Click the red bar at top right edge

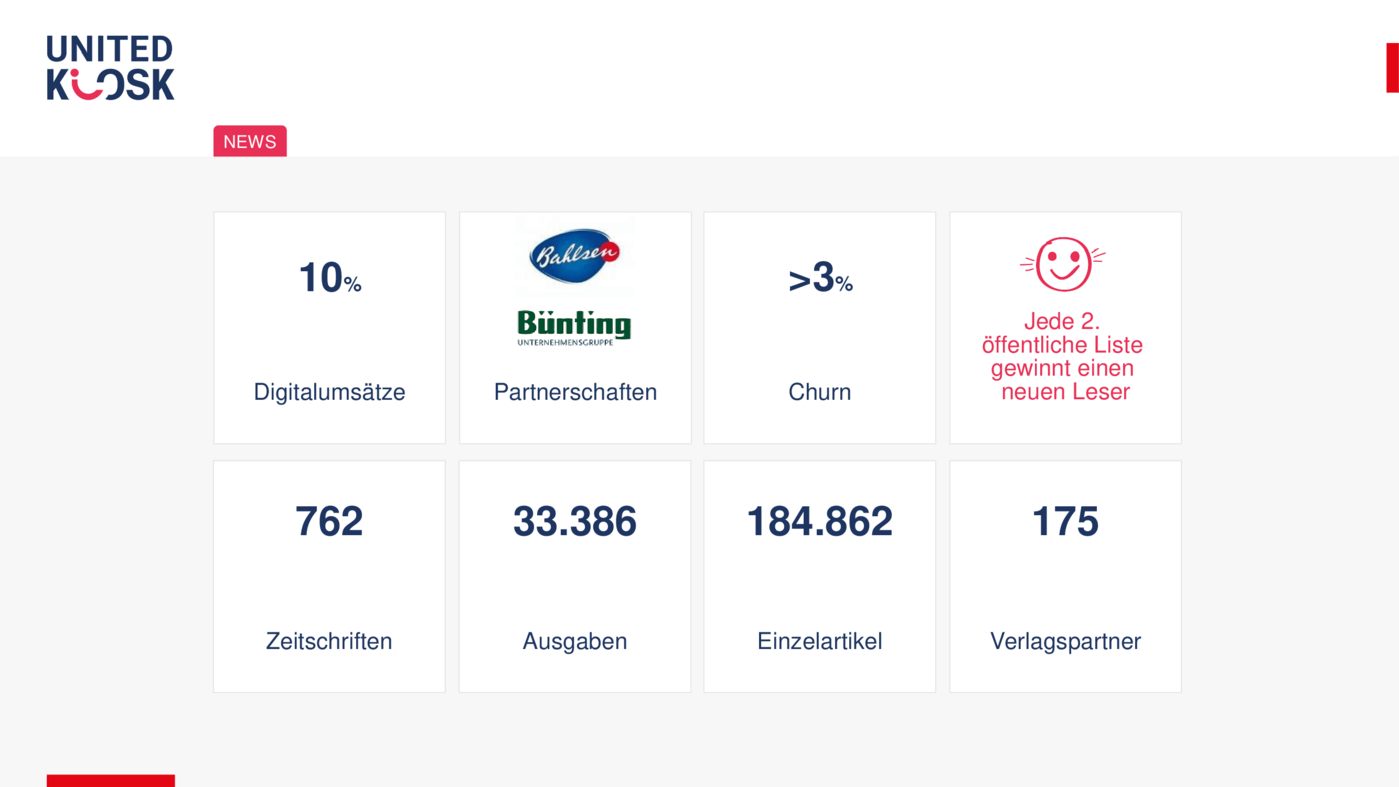tap(1392, 68)
